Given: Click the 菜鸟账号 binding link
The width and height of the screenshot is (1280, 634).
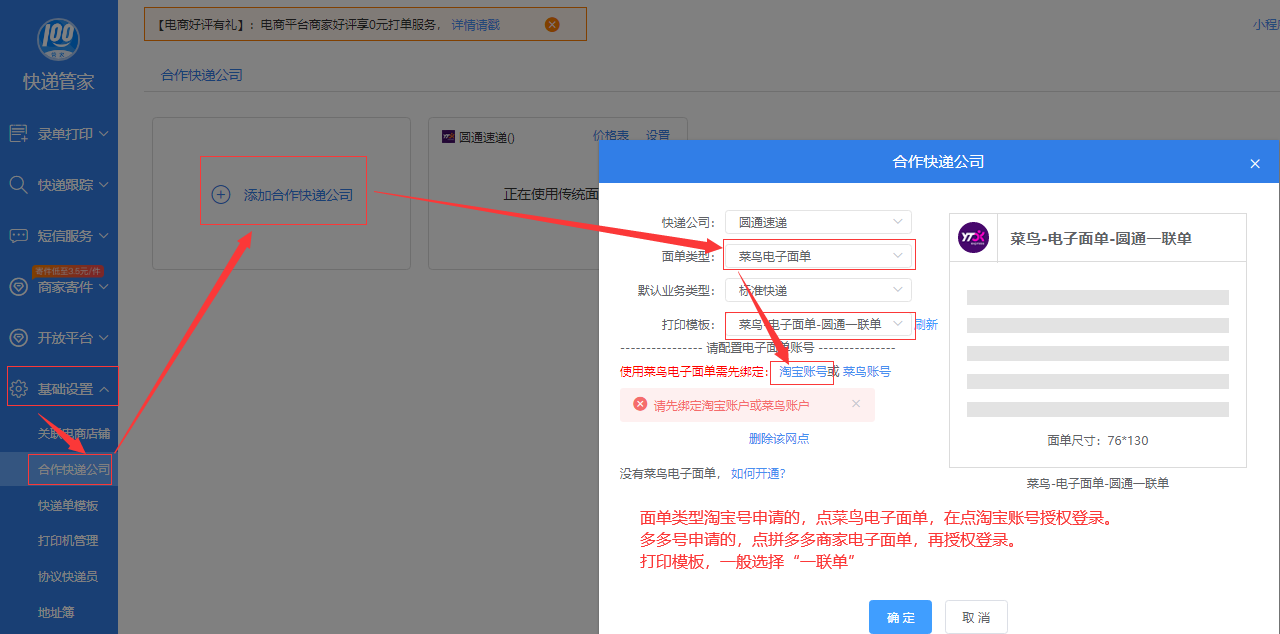Looking at the screenshot, I should [x=866, y=371].
